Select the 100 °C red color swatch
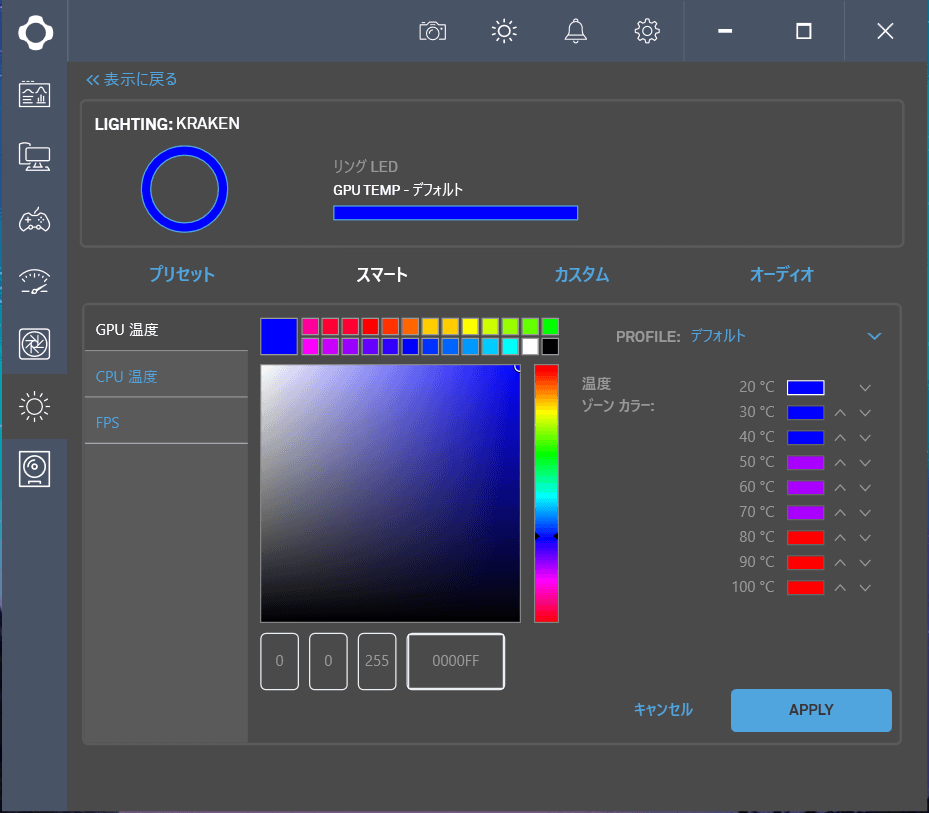The height and width of the screenshot is (813, 929). coord(805,588)
